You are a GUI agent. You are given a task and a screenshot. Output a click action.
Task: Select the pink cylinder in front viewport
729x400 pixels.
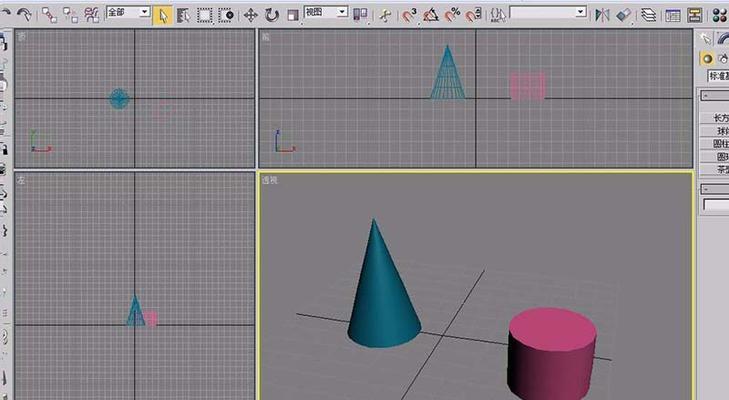click(528, 87)
